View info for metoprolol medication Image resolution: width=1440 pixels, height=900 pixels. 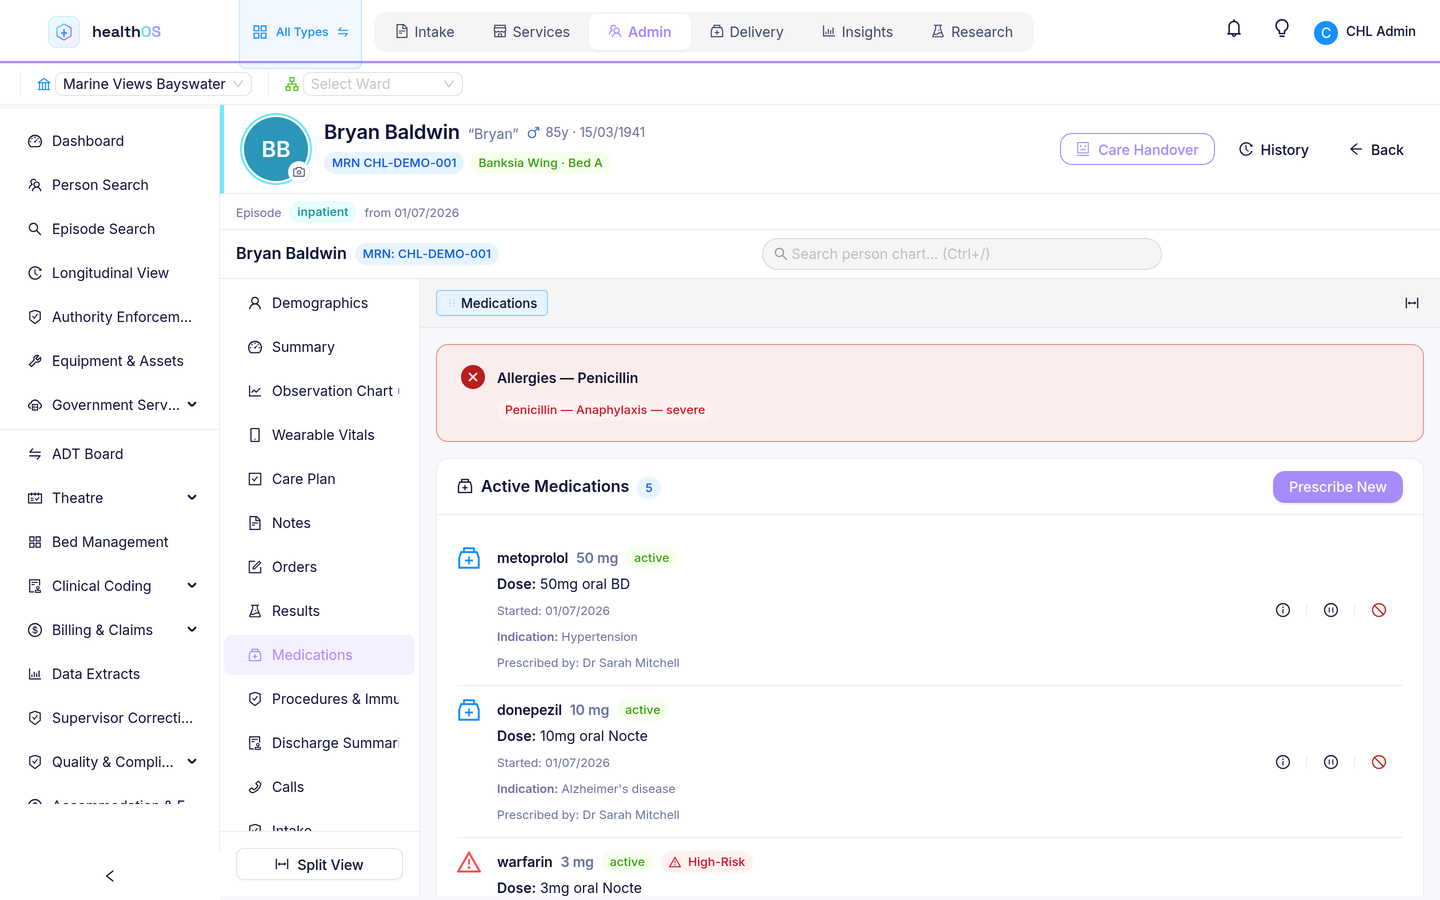point(1283,610)
